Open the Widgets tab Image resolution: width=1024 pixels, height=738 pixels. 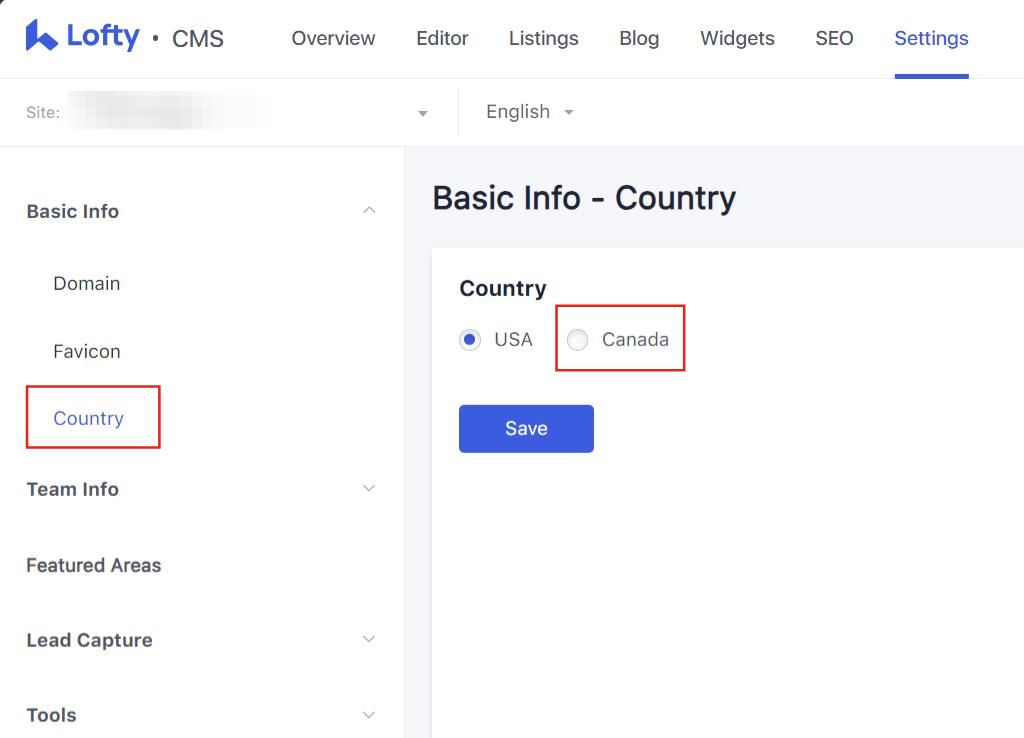coord(737,39)
